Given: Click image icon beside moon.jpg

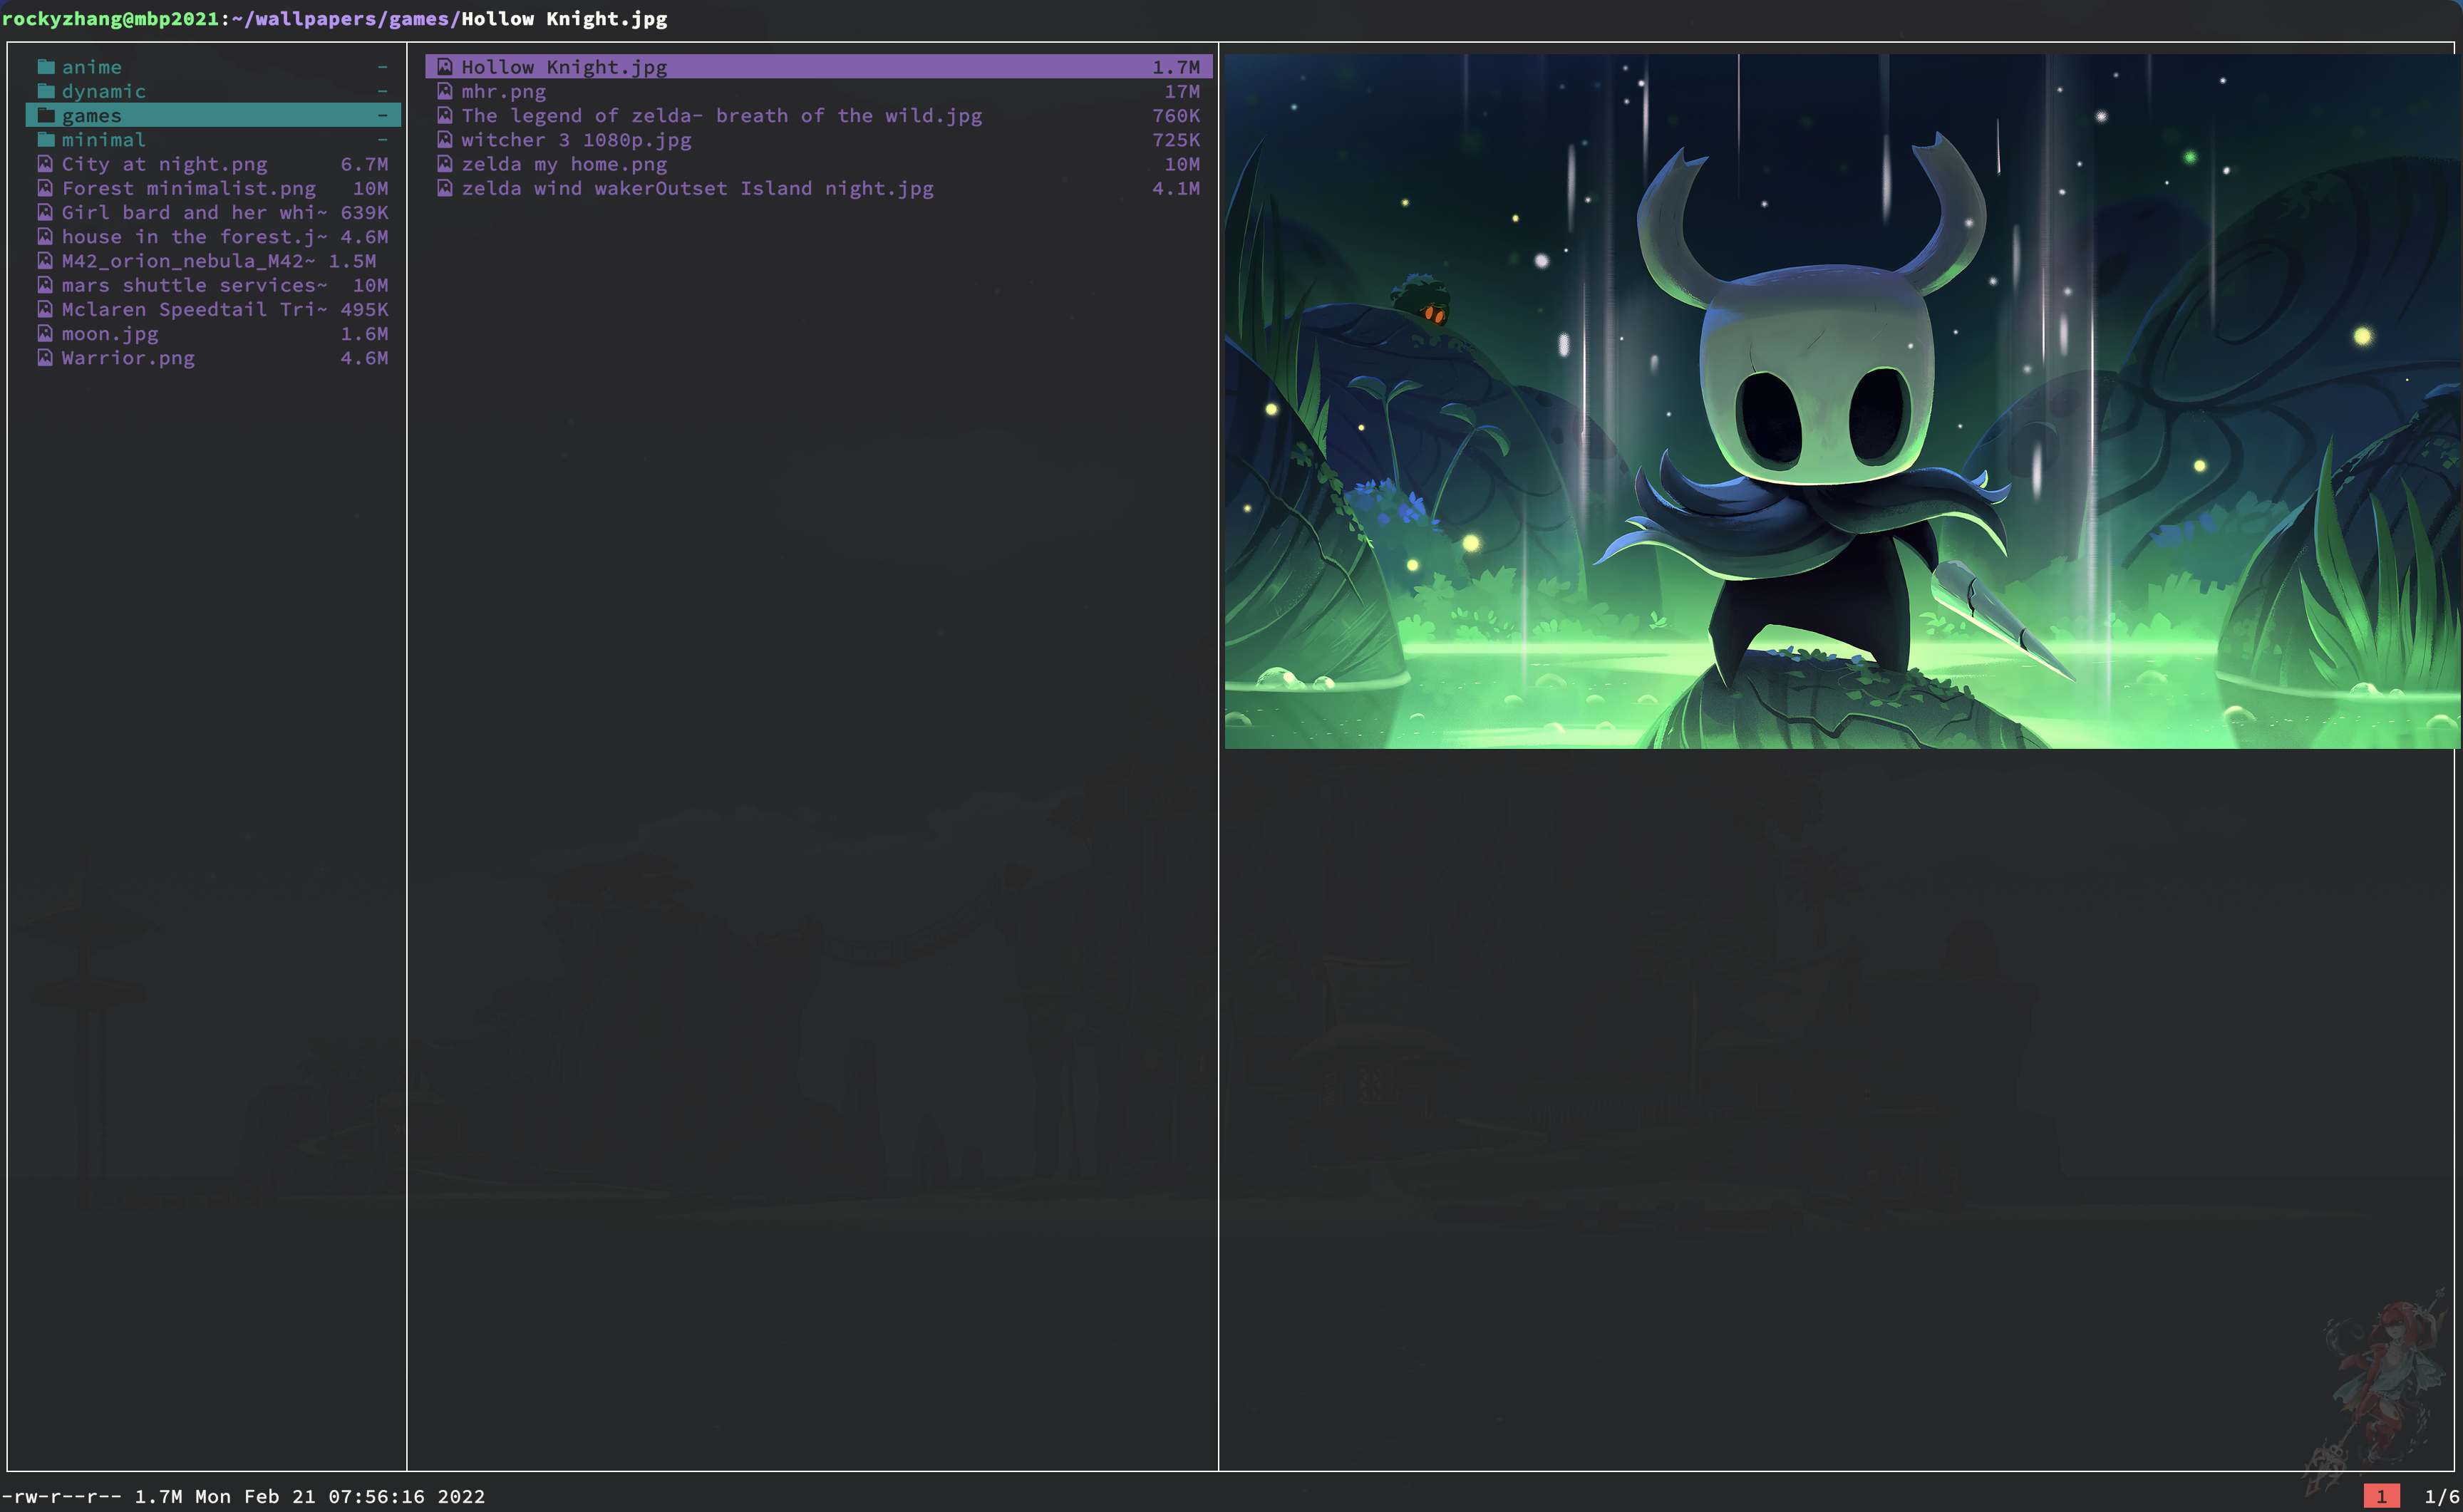Looking at the screenshot, I should coord(45,334).
